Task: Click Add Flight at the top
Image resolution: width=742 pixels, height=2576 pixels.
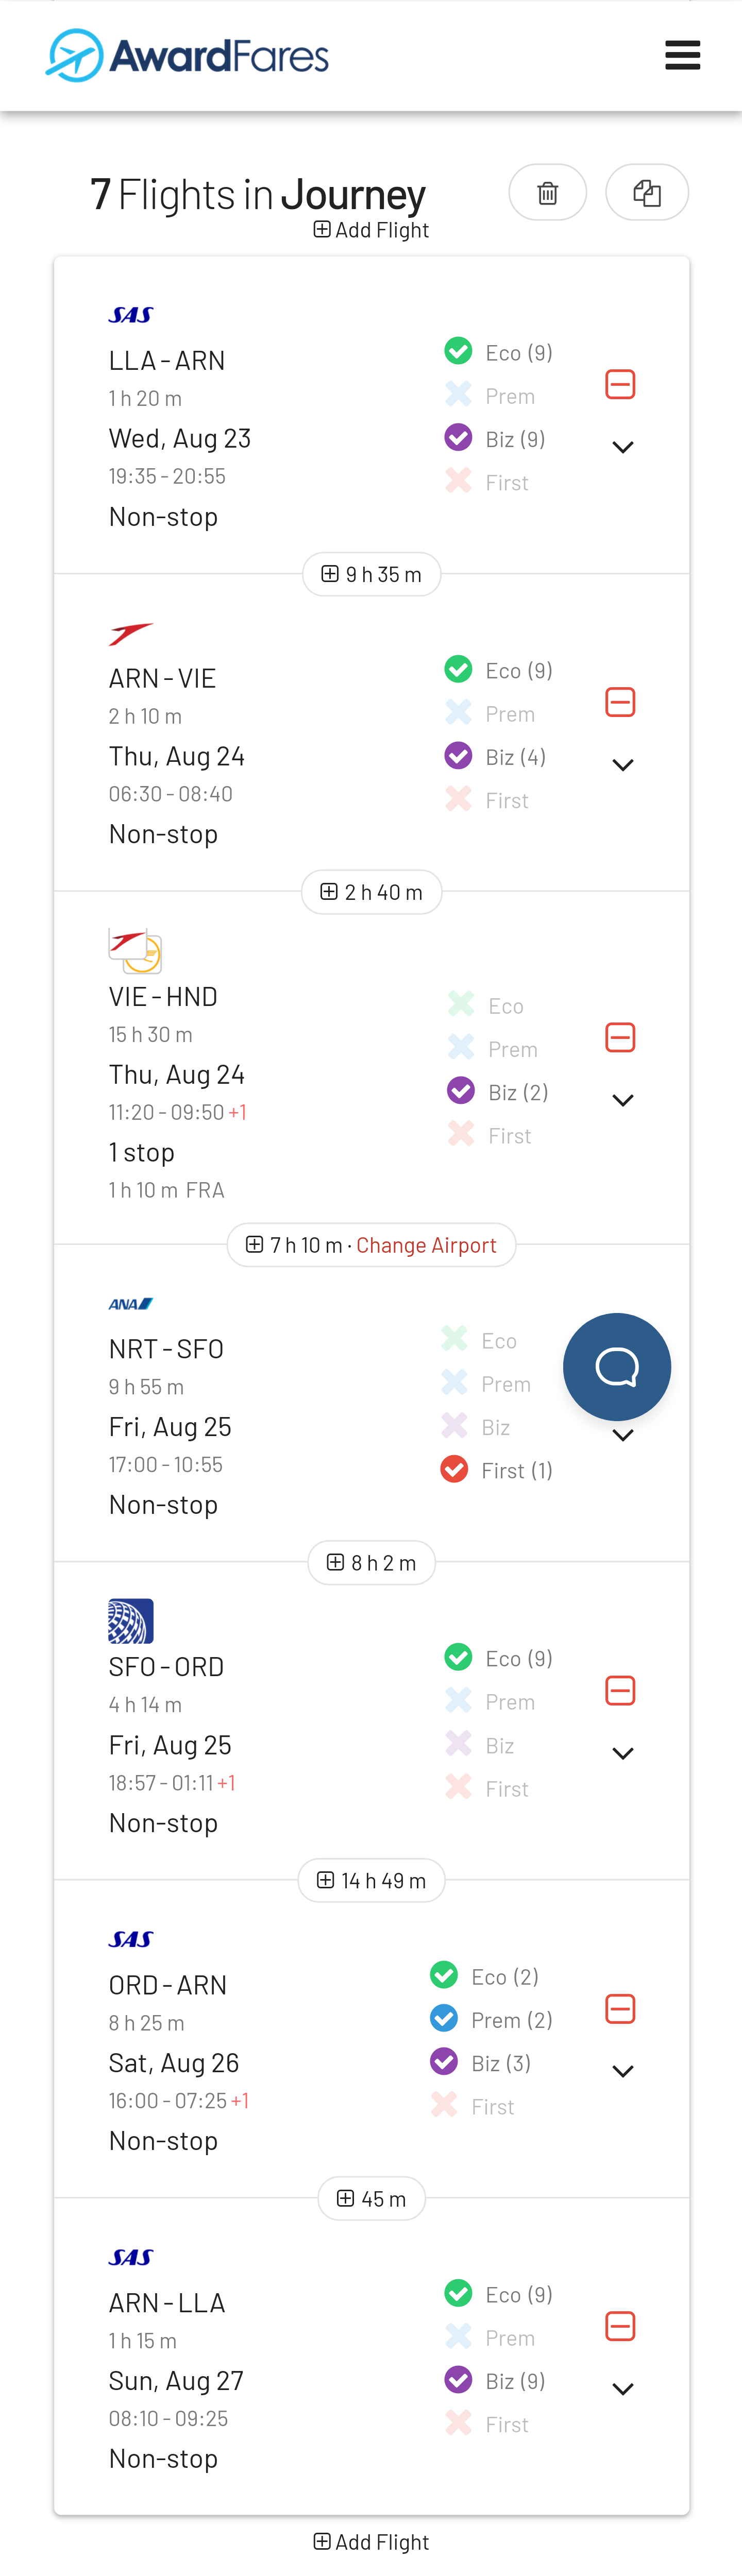Action: tap(371, 229)
